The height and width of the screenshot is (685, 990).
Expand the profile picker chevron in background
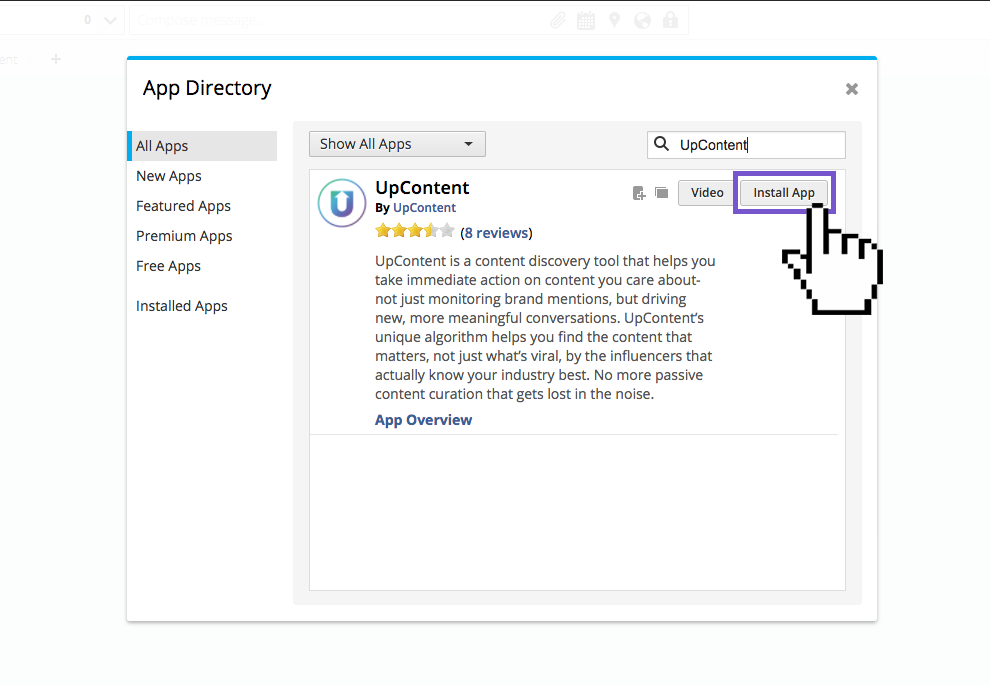[110, 20]
